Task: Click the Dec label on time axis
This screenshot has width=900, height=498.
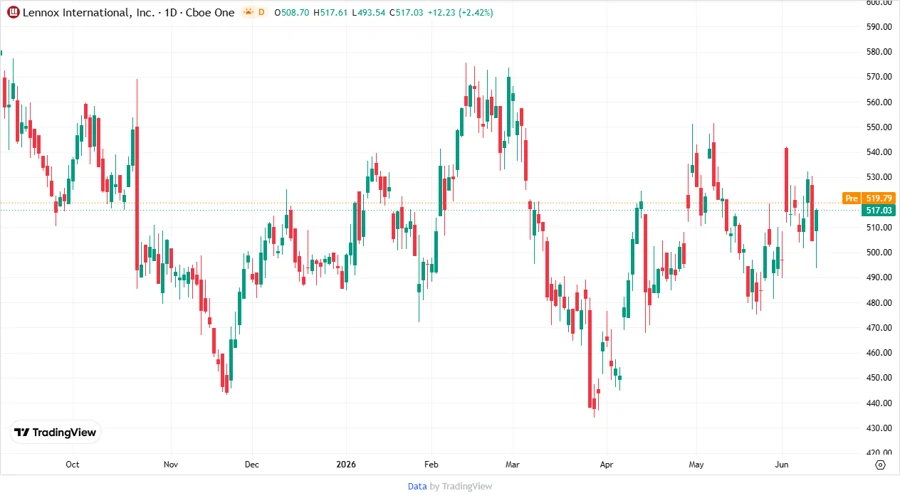Action: [251, 464]
